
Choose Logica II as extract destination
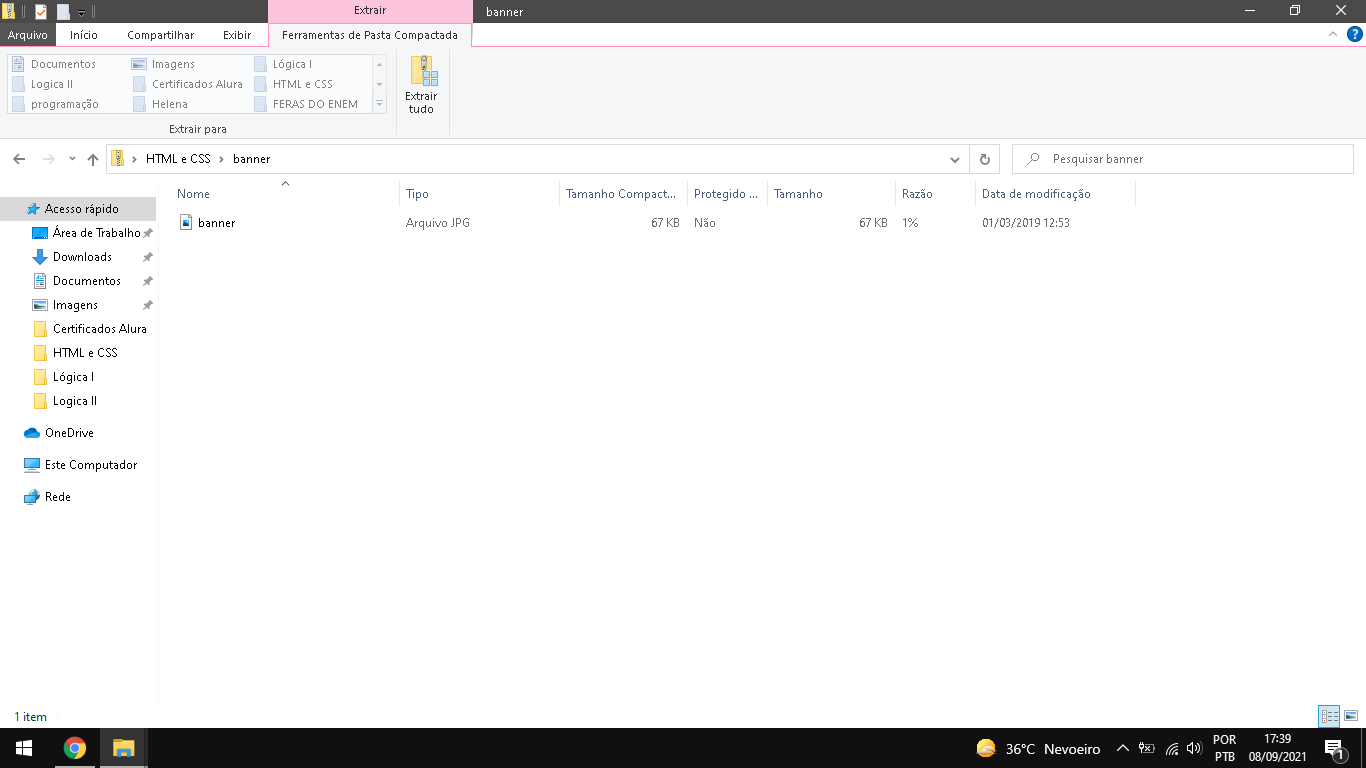coord(52,84)
